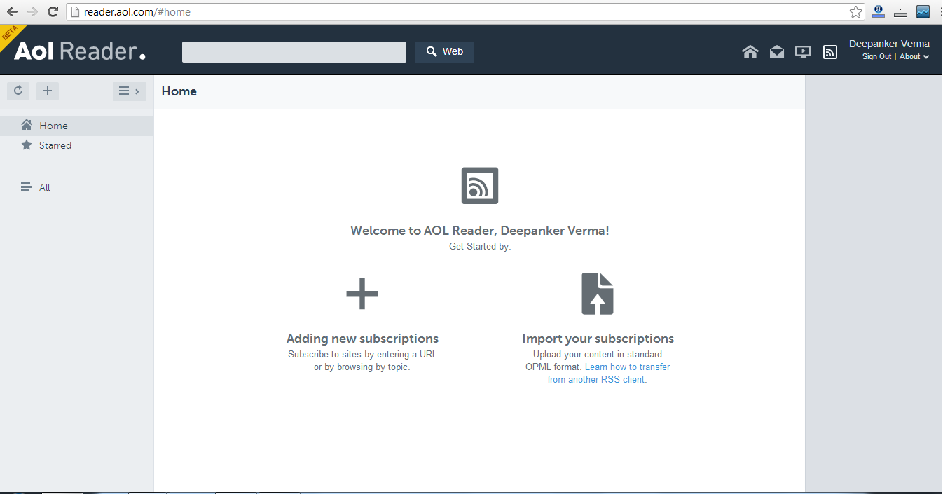Click the Welcome to AOL Reader text
Viewport: 942px width, 494px height.
pyautogui.click(x=479, y=231)
